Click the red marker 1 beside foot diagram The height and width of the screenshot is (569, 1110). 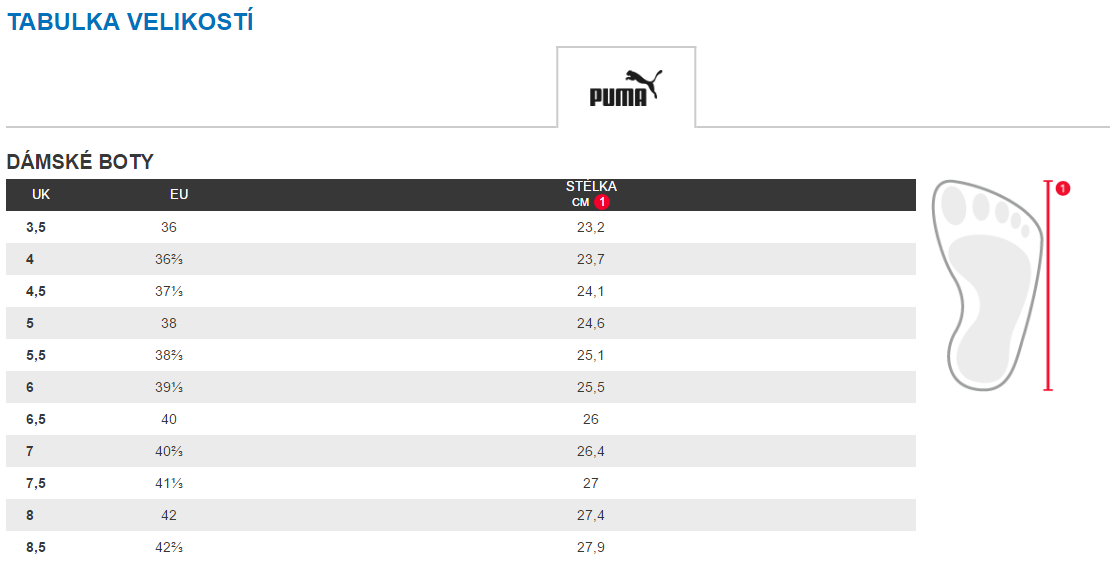tap(1063, 188)
